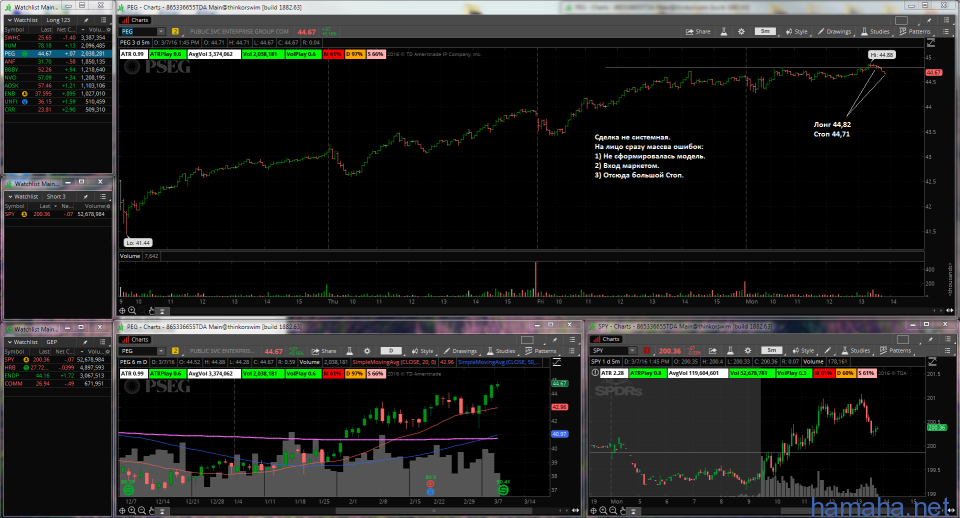Image resolution: width=960 pixels, height=518 pixels.
Task: Select COMM row in GEP watchlist
Action: pos(58,383)
